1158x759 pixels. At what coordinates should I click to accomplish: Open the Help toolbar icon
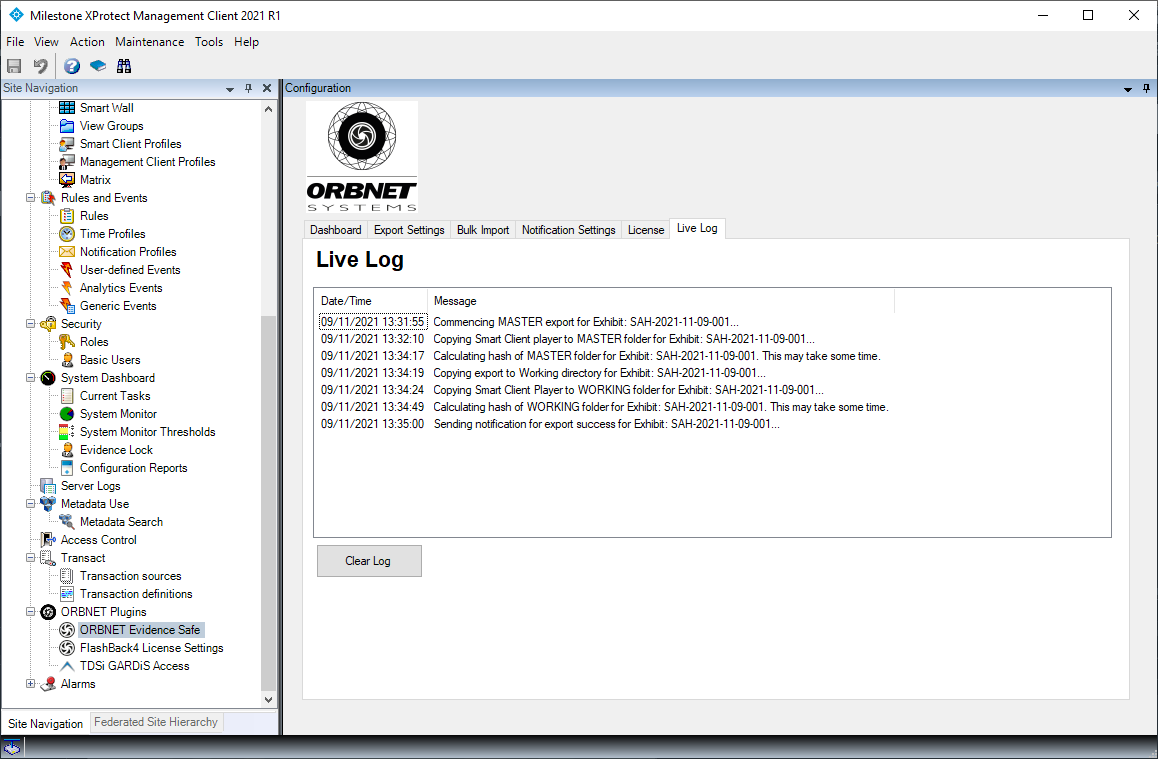(x=72, y=66)
